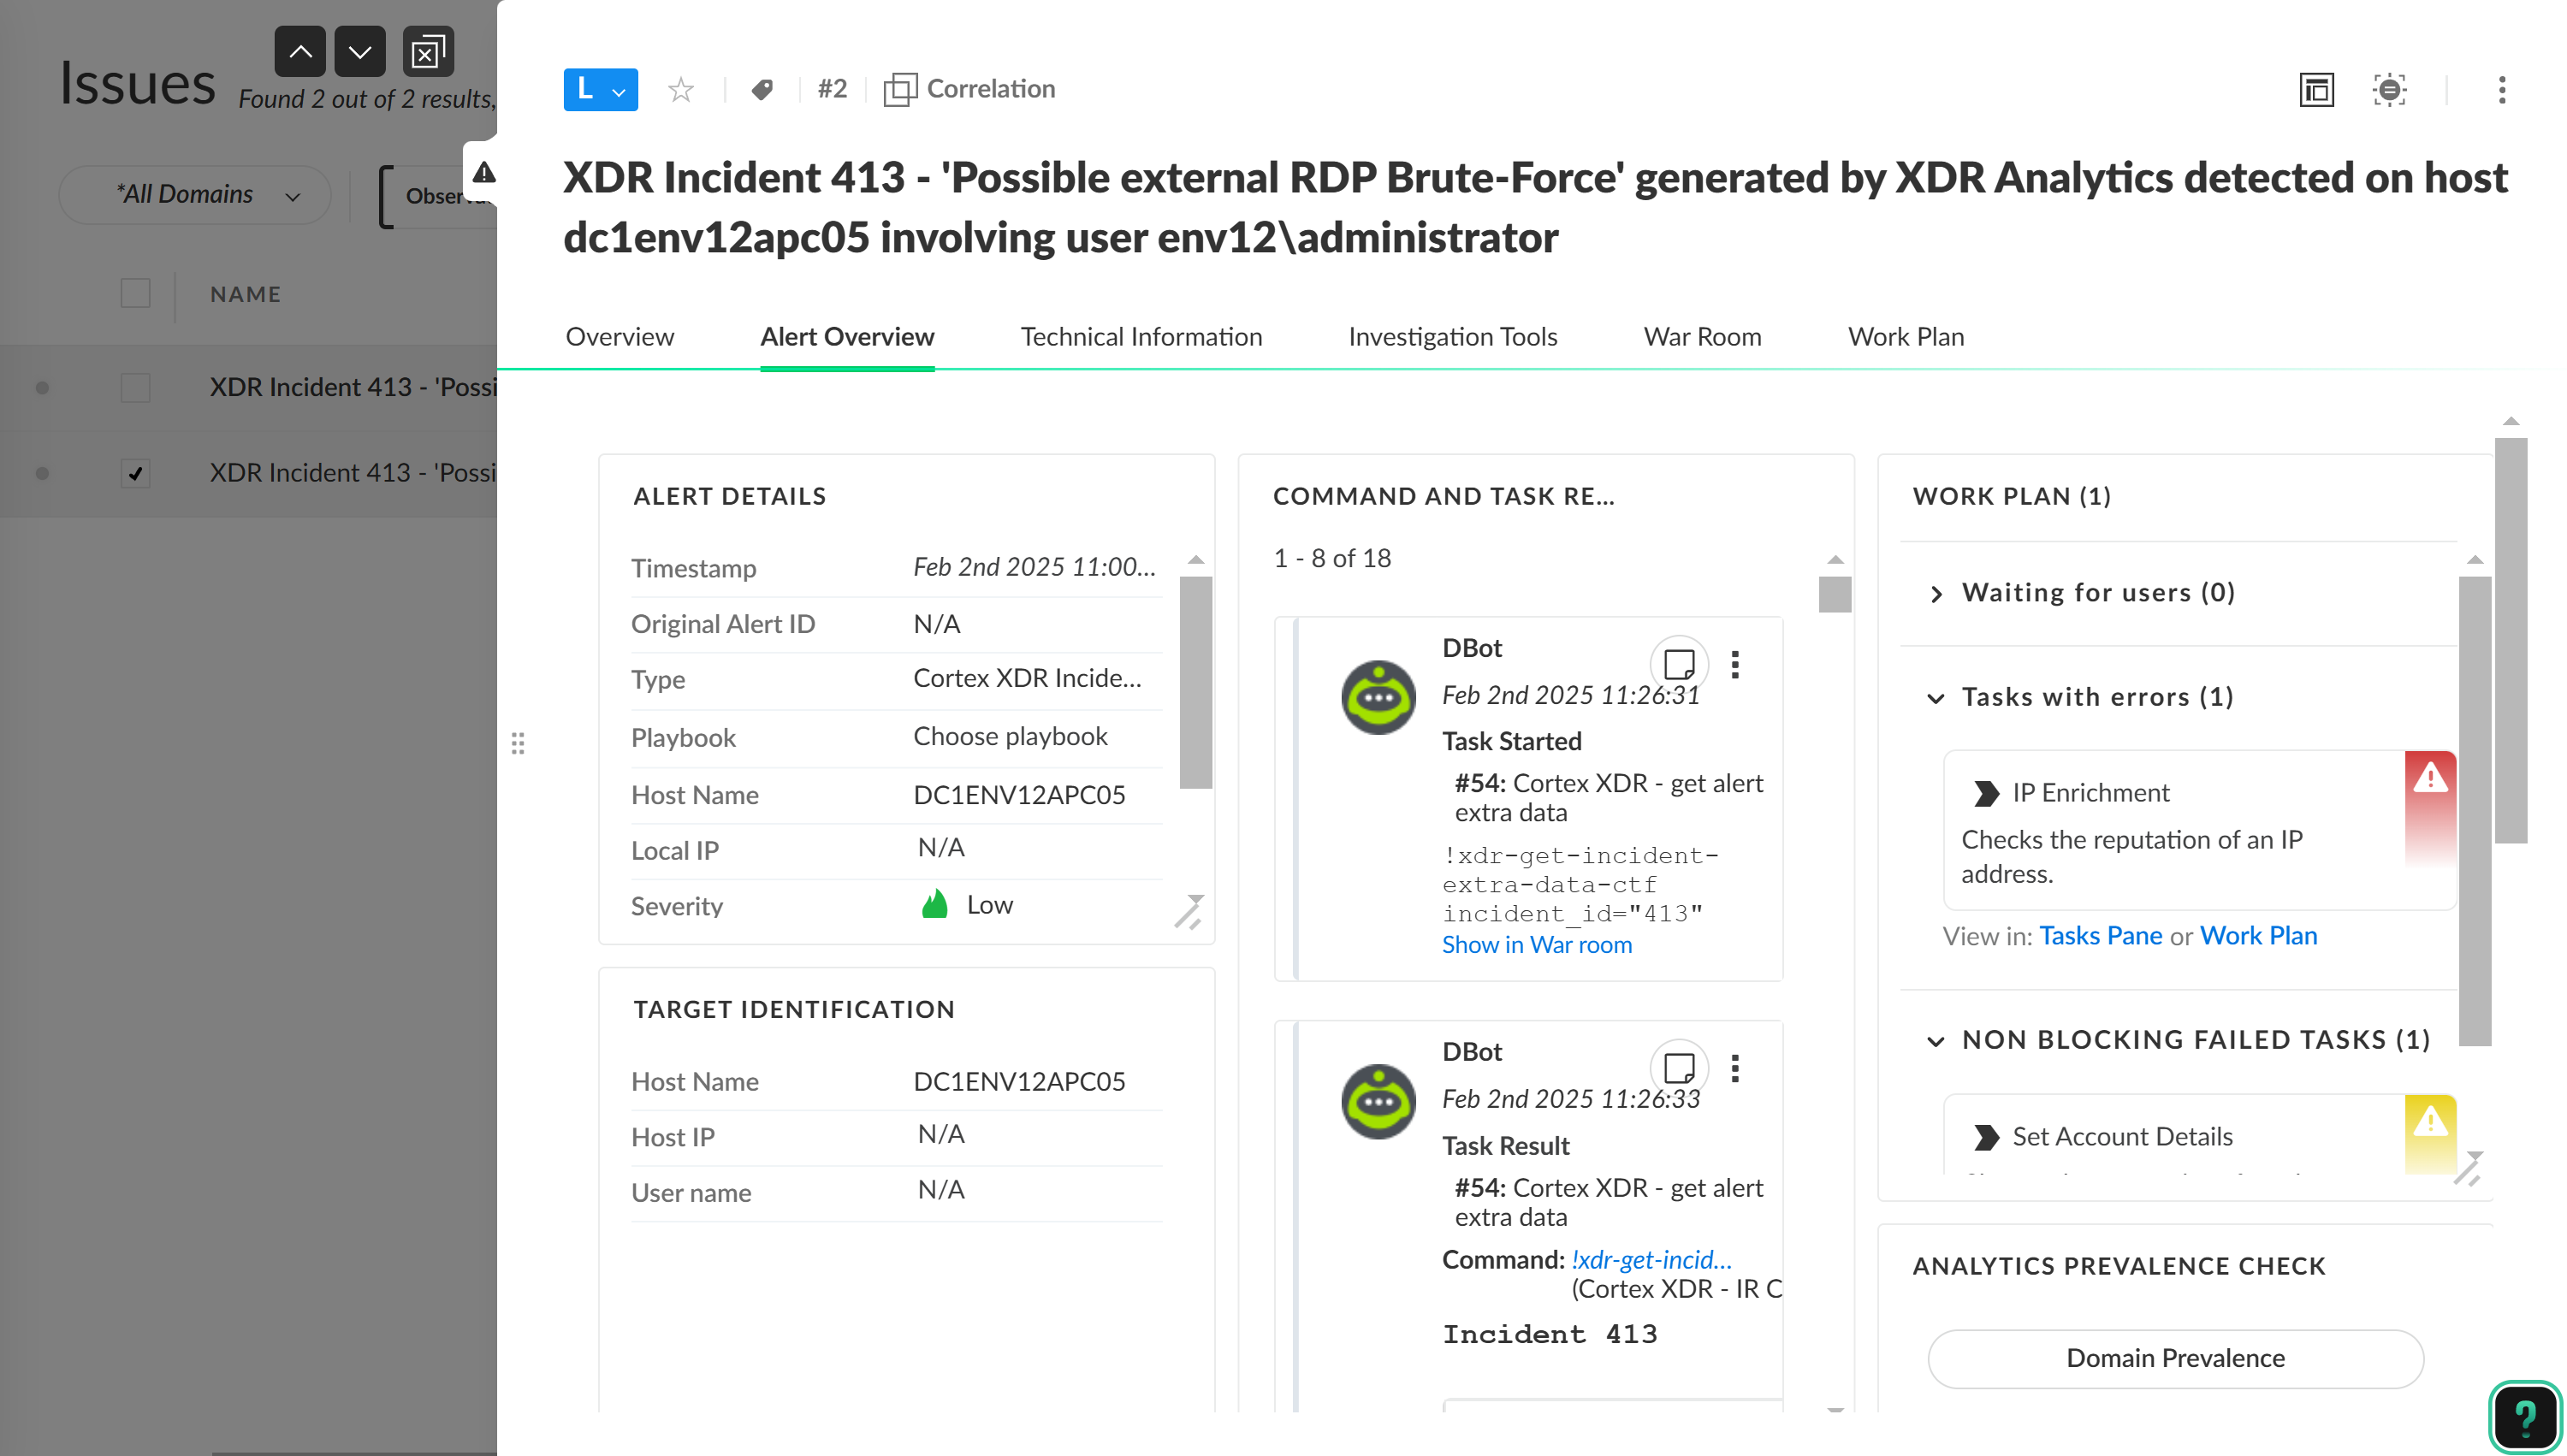Open the tags icon in header
Screen dimensions: 2567x1456
(762, 90)
